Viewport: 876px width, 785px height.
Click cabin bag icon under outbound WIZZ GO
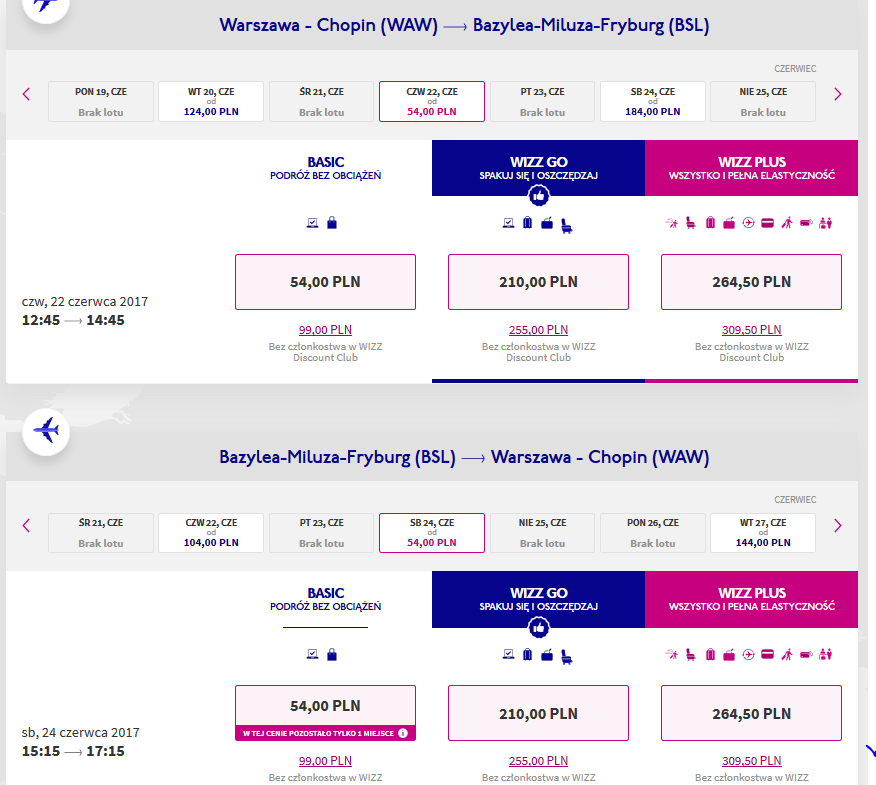[x=547, y=223]
